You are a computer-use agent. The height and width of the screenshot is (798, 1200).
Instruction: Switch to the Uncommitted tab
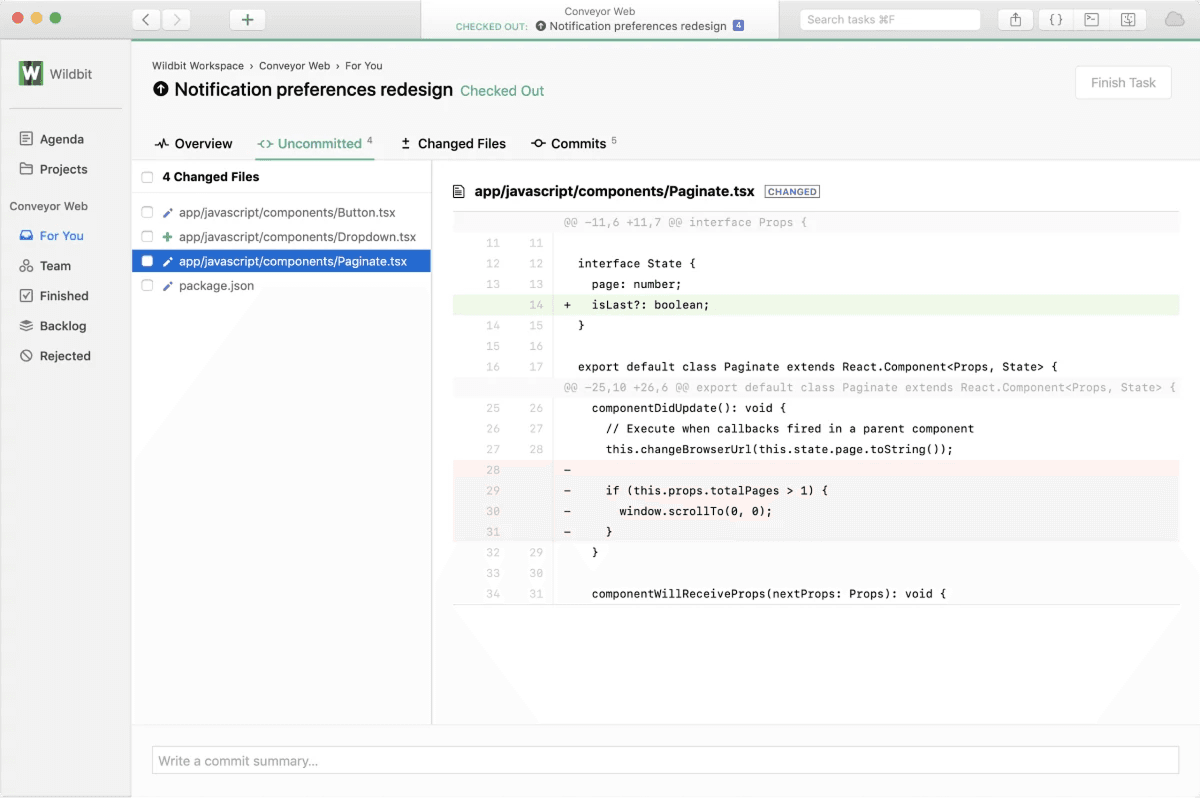(315, 144)
